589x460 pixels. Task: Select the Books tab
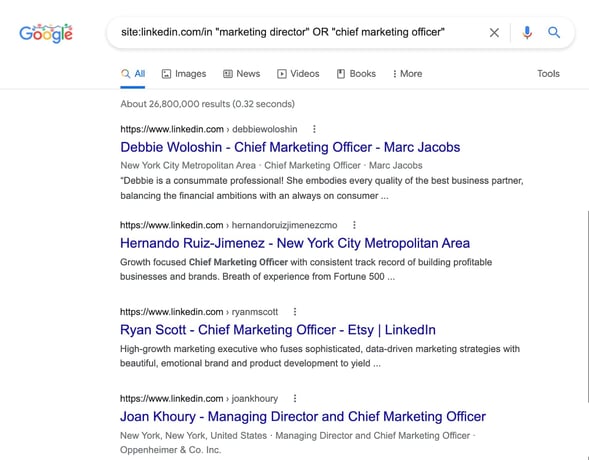click(356, 74)
